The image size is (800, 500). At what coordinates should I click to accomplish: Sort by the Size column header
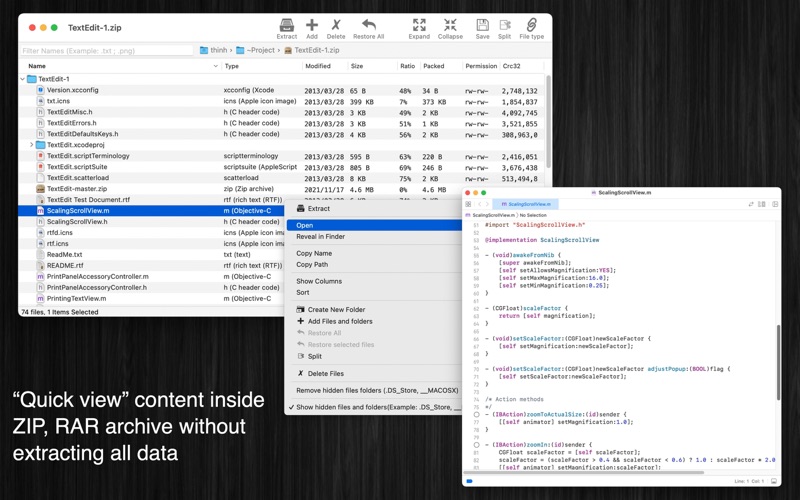[372, 66]
